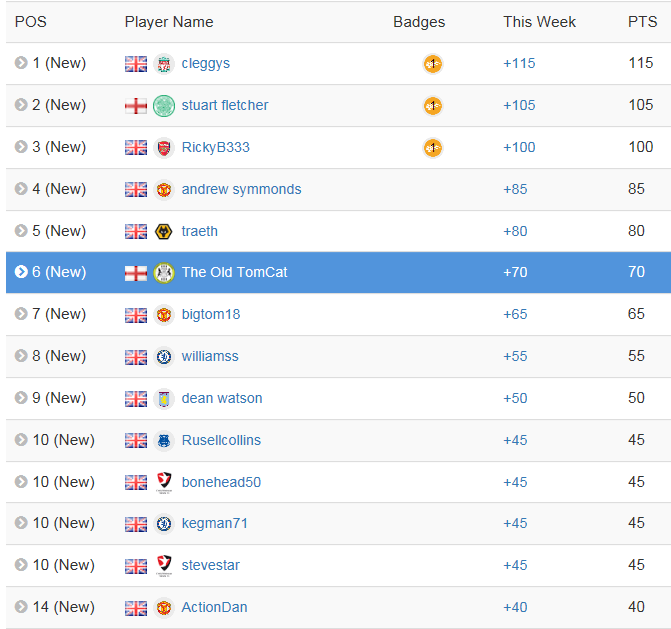
Task: Sort by the PTS column header
Action: coord(642,22)
